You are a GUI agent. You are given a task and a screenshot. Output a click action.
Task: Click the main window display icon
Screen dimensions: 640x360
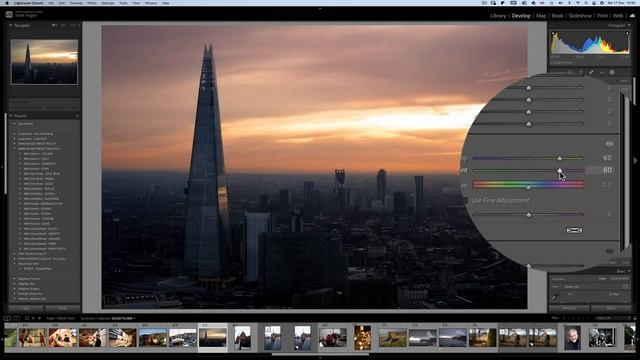click(7, 318)
